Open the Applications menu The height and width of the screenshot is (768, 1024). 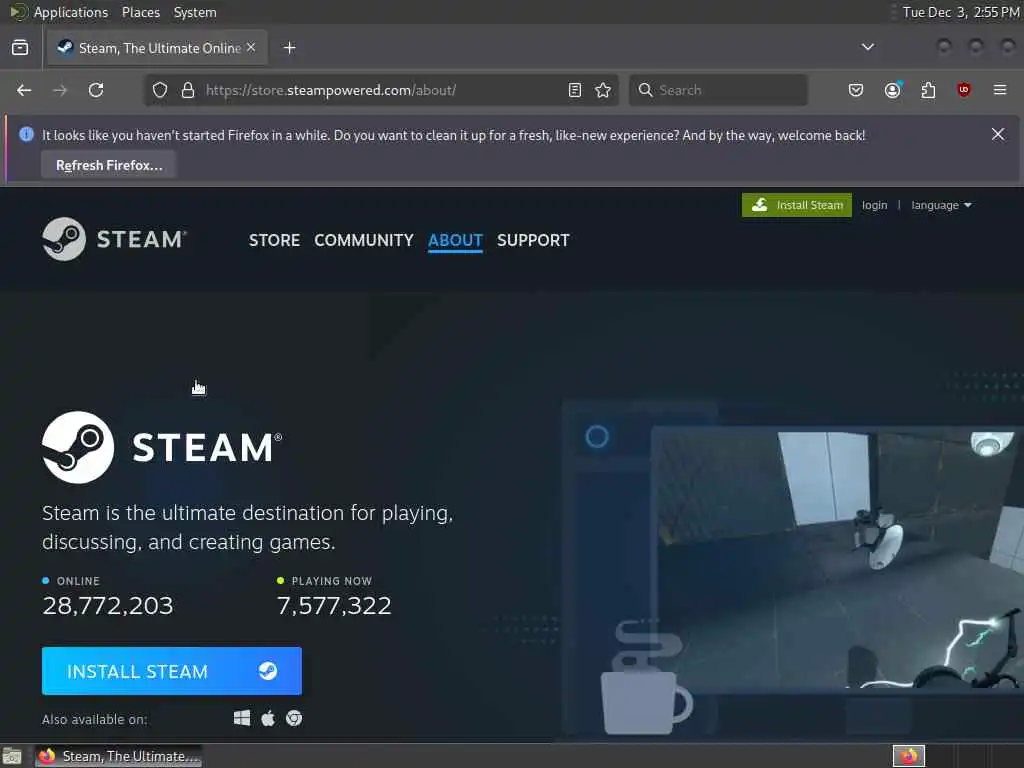tap(71, 12)
